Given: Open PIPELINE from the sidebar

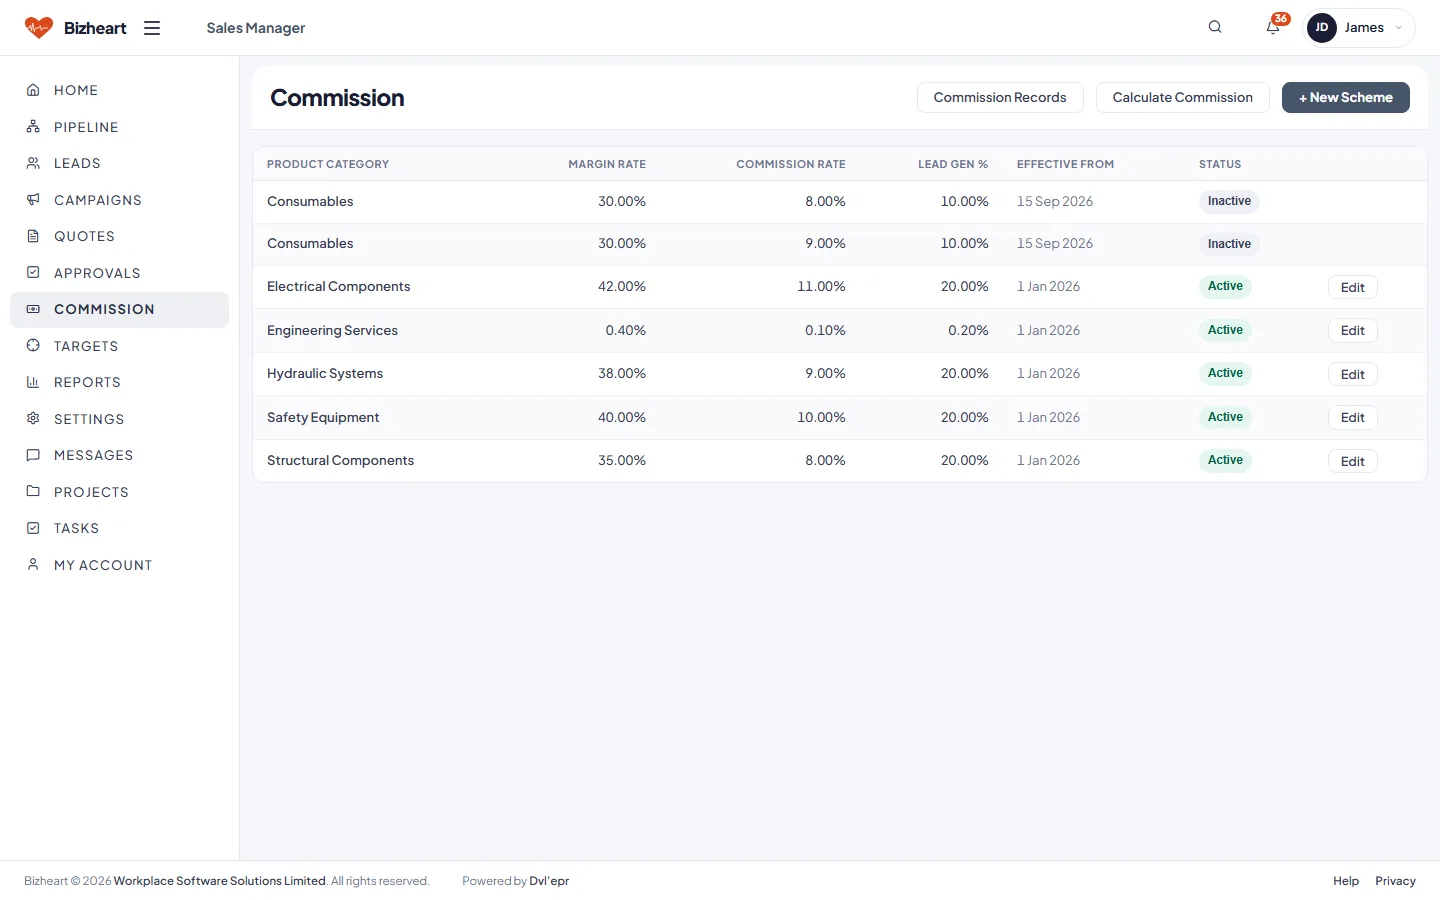Looking at the screenshot, I should (x=119, y=127).
